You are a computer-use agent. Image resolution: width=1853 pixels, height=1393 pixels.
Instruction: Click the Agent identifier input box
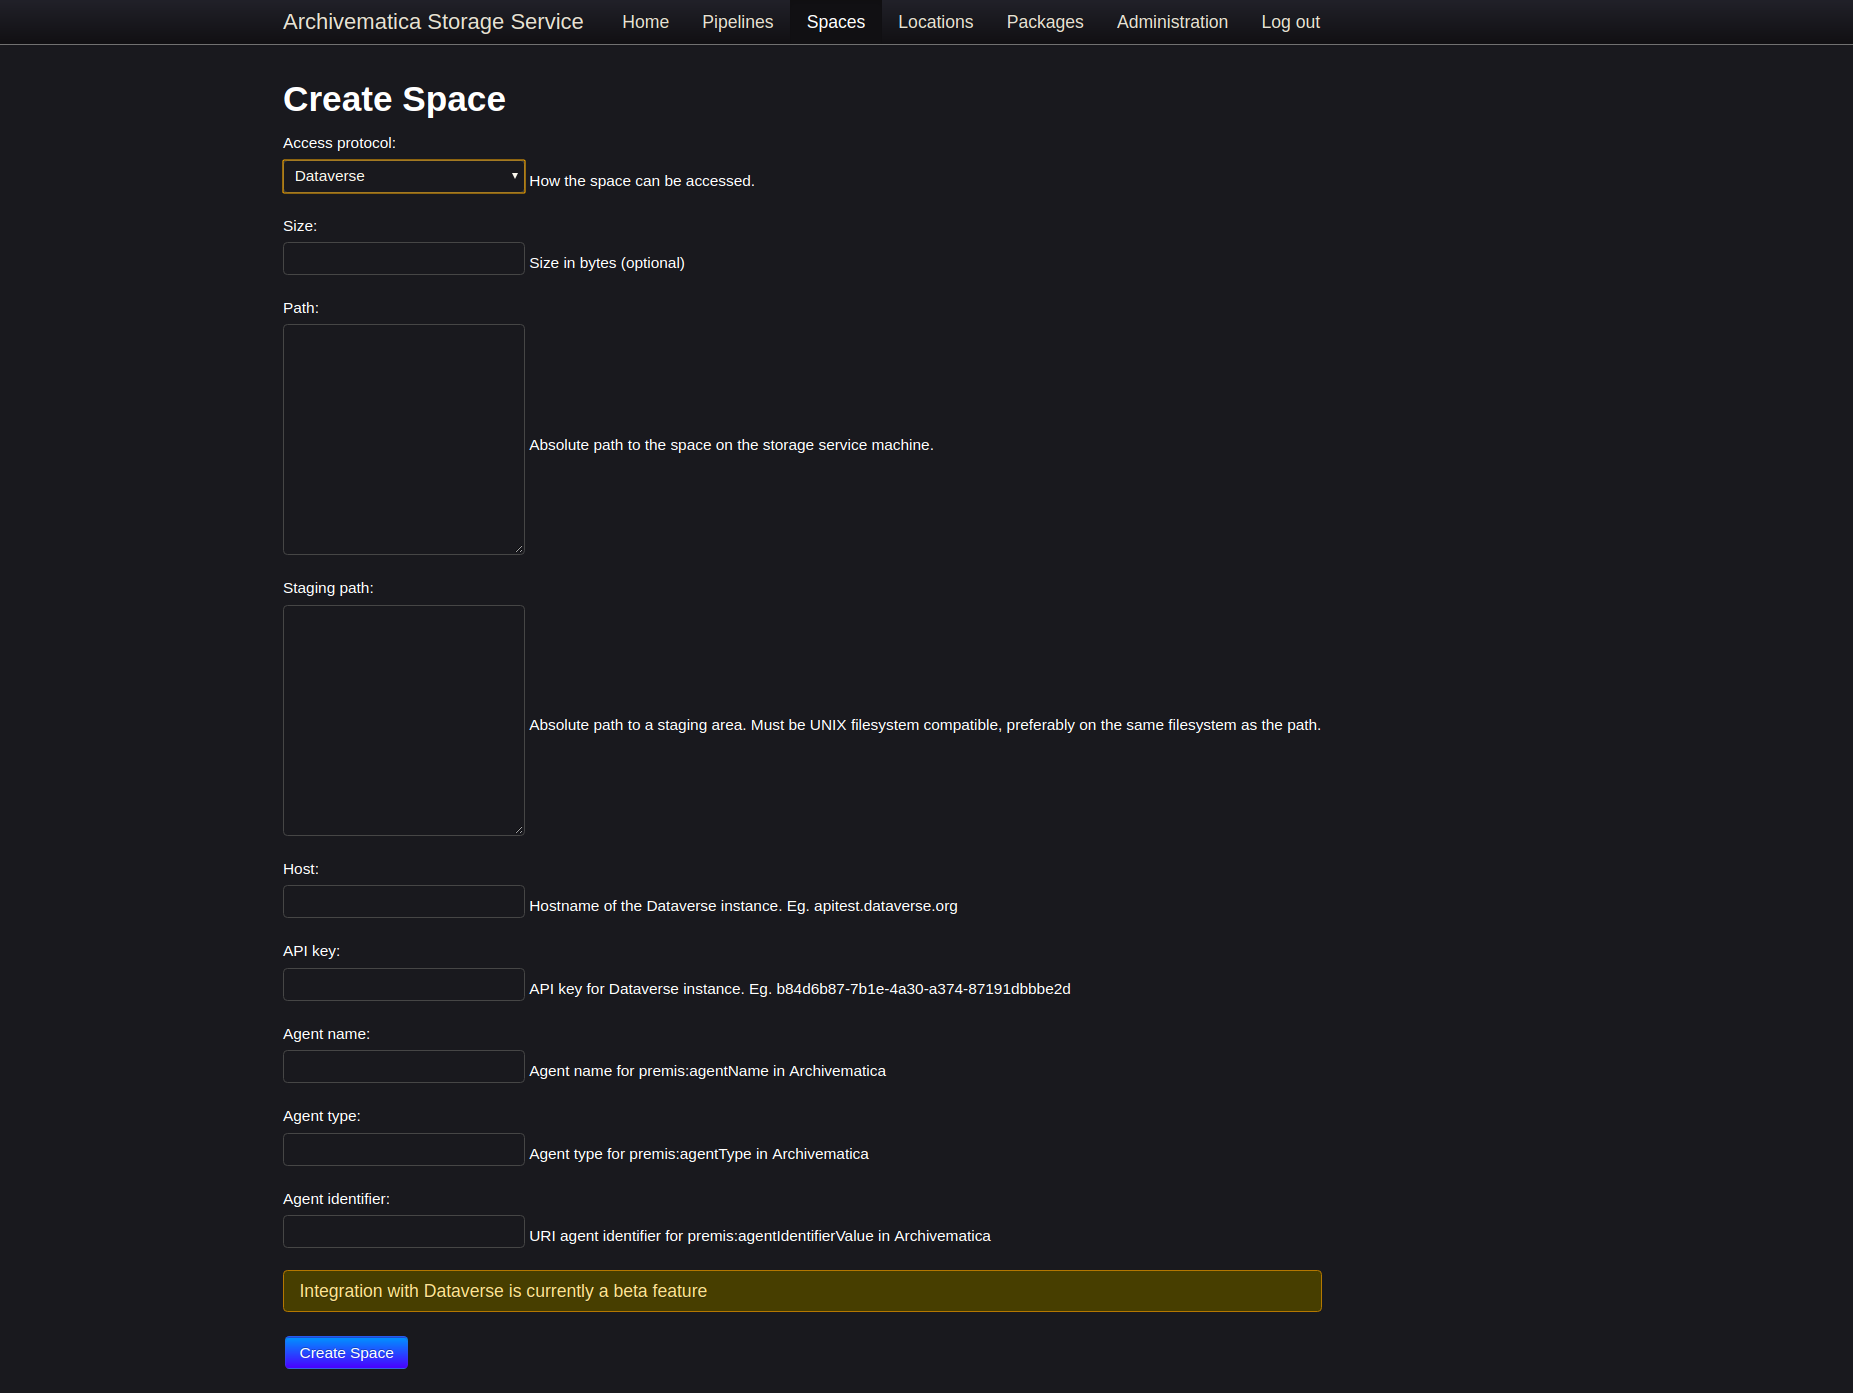click(403, 1231)
